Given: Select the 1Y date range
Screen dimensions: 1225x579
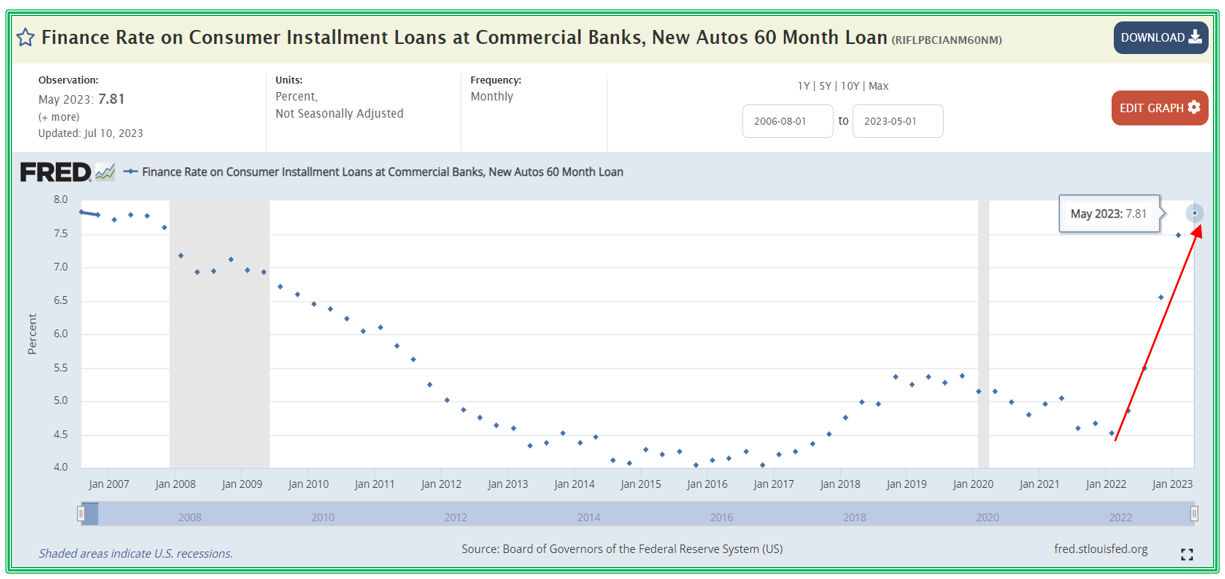Looking at the screenshot, I should 804,86.
